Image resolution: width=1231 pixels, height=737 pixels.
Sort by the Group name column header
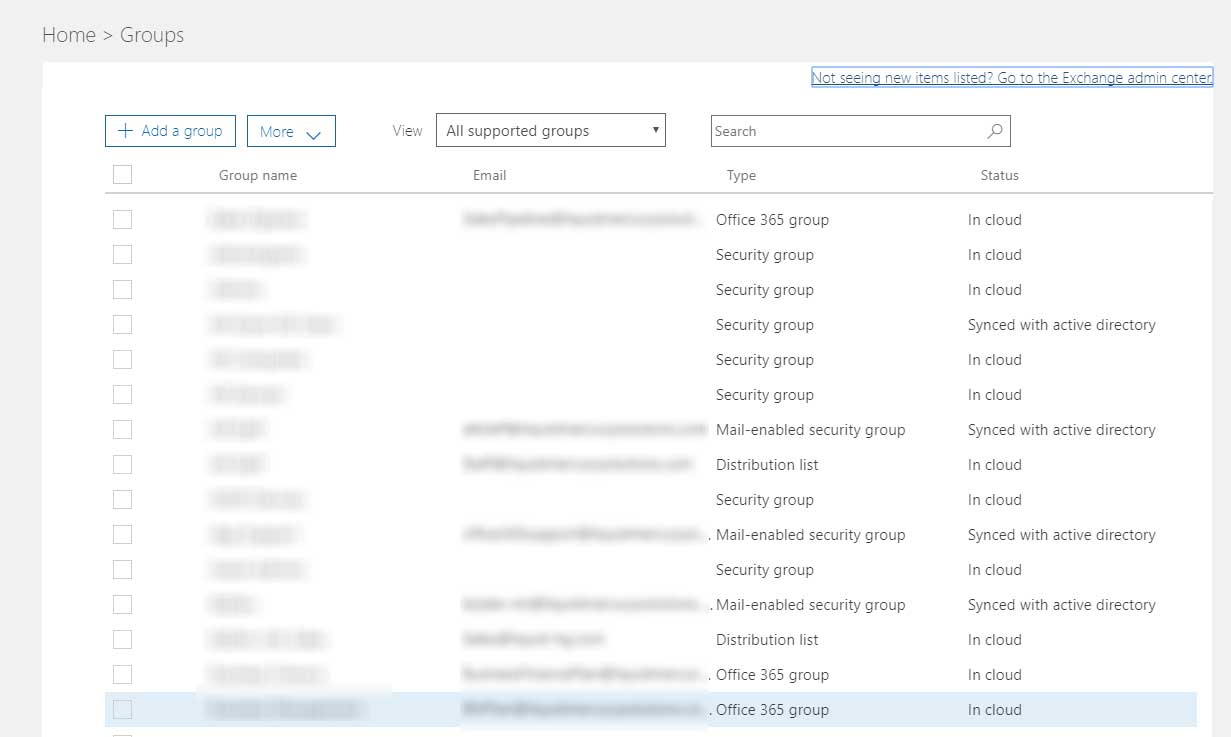point(258,175)
